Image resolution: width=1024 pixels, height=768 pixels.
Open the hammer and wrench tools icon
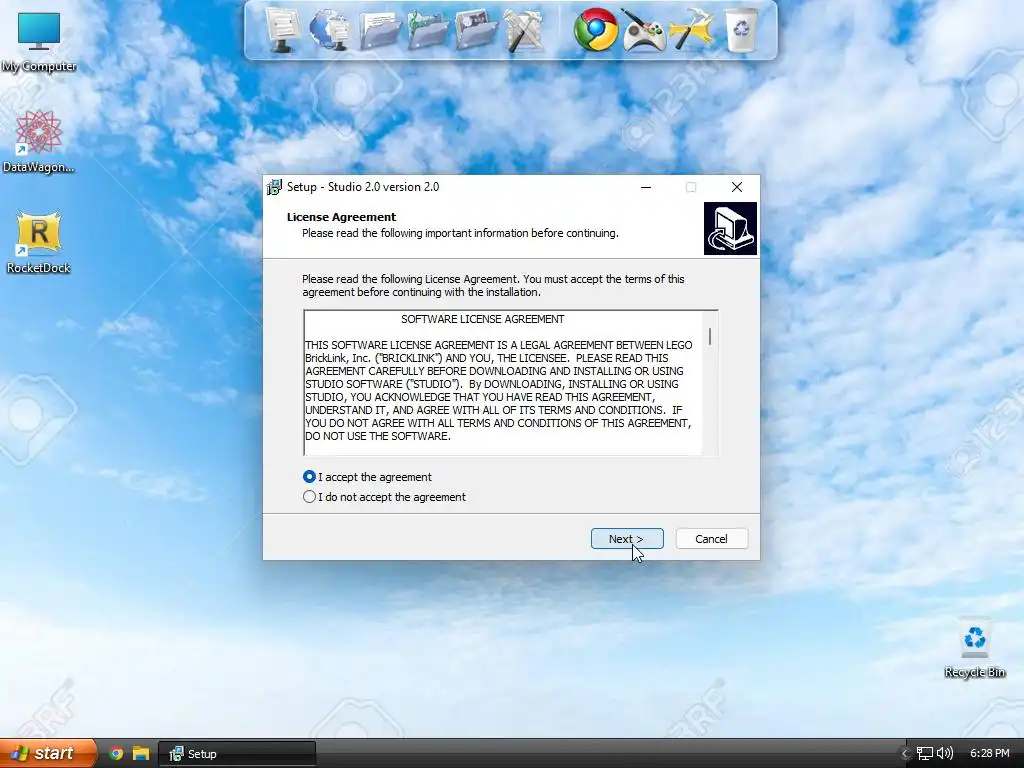click(525, 30)
